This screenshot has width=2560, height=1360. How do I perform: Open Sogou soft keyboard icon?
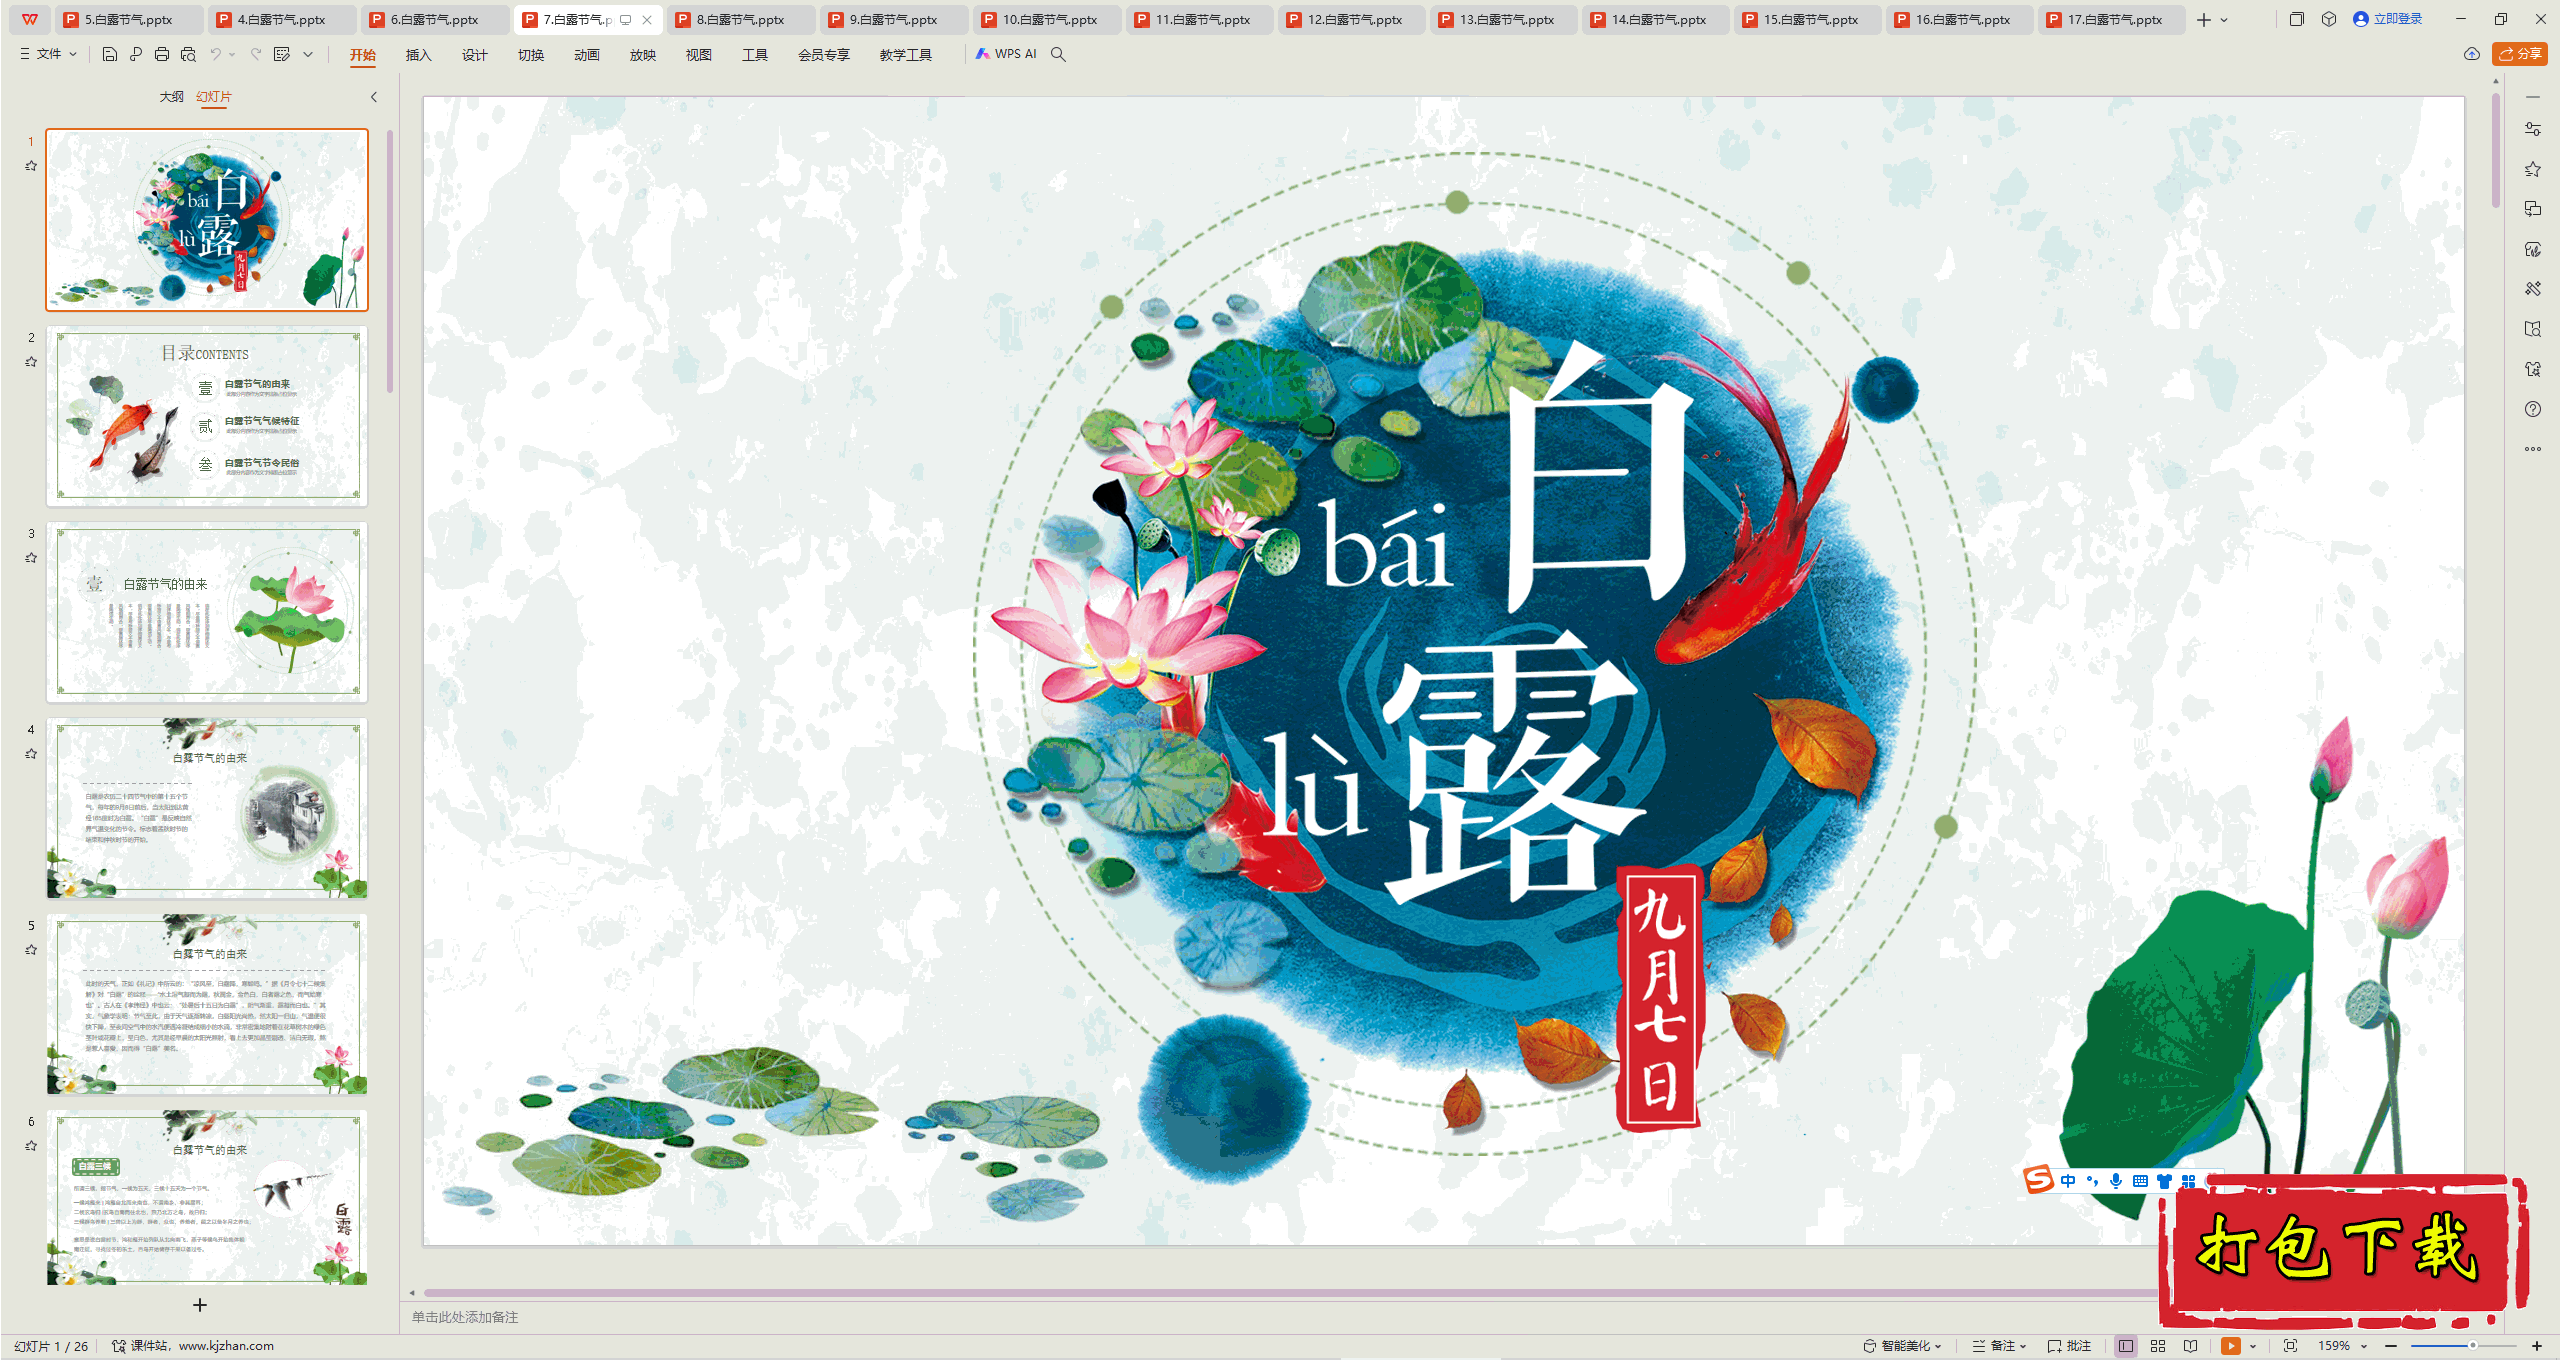(2140, 1181)
